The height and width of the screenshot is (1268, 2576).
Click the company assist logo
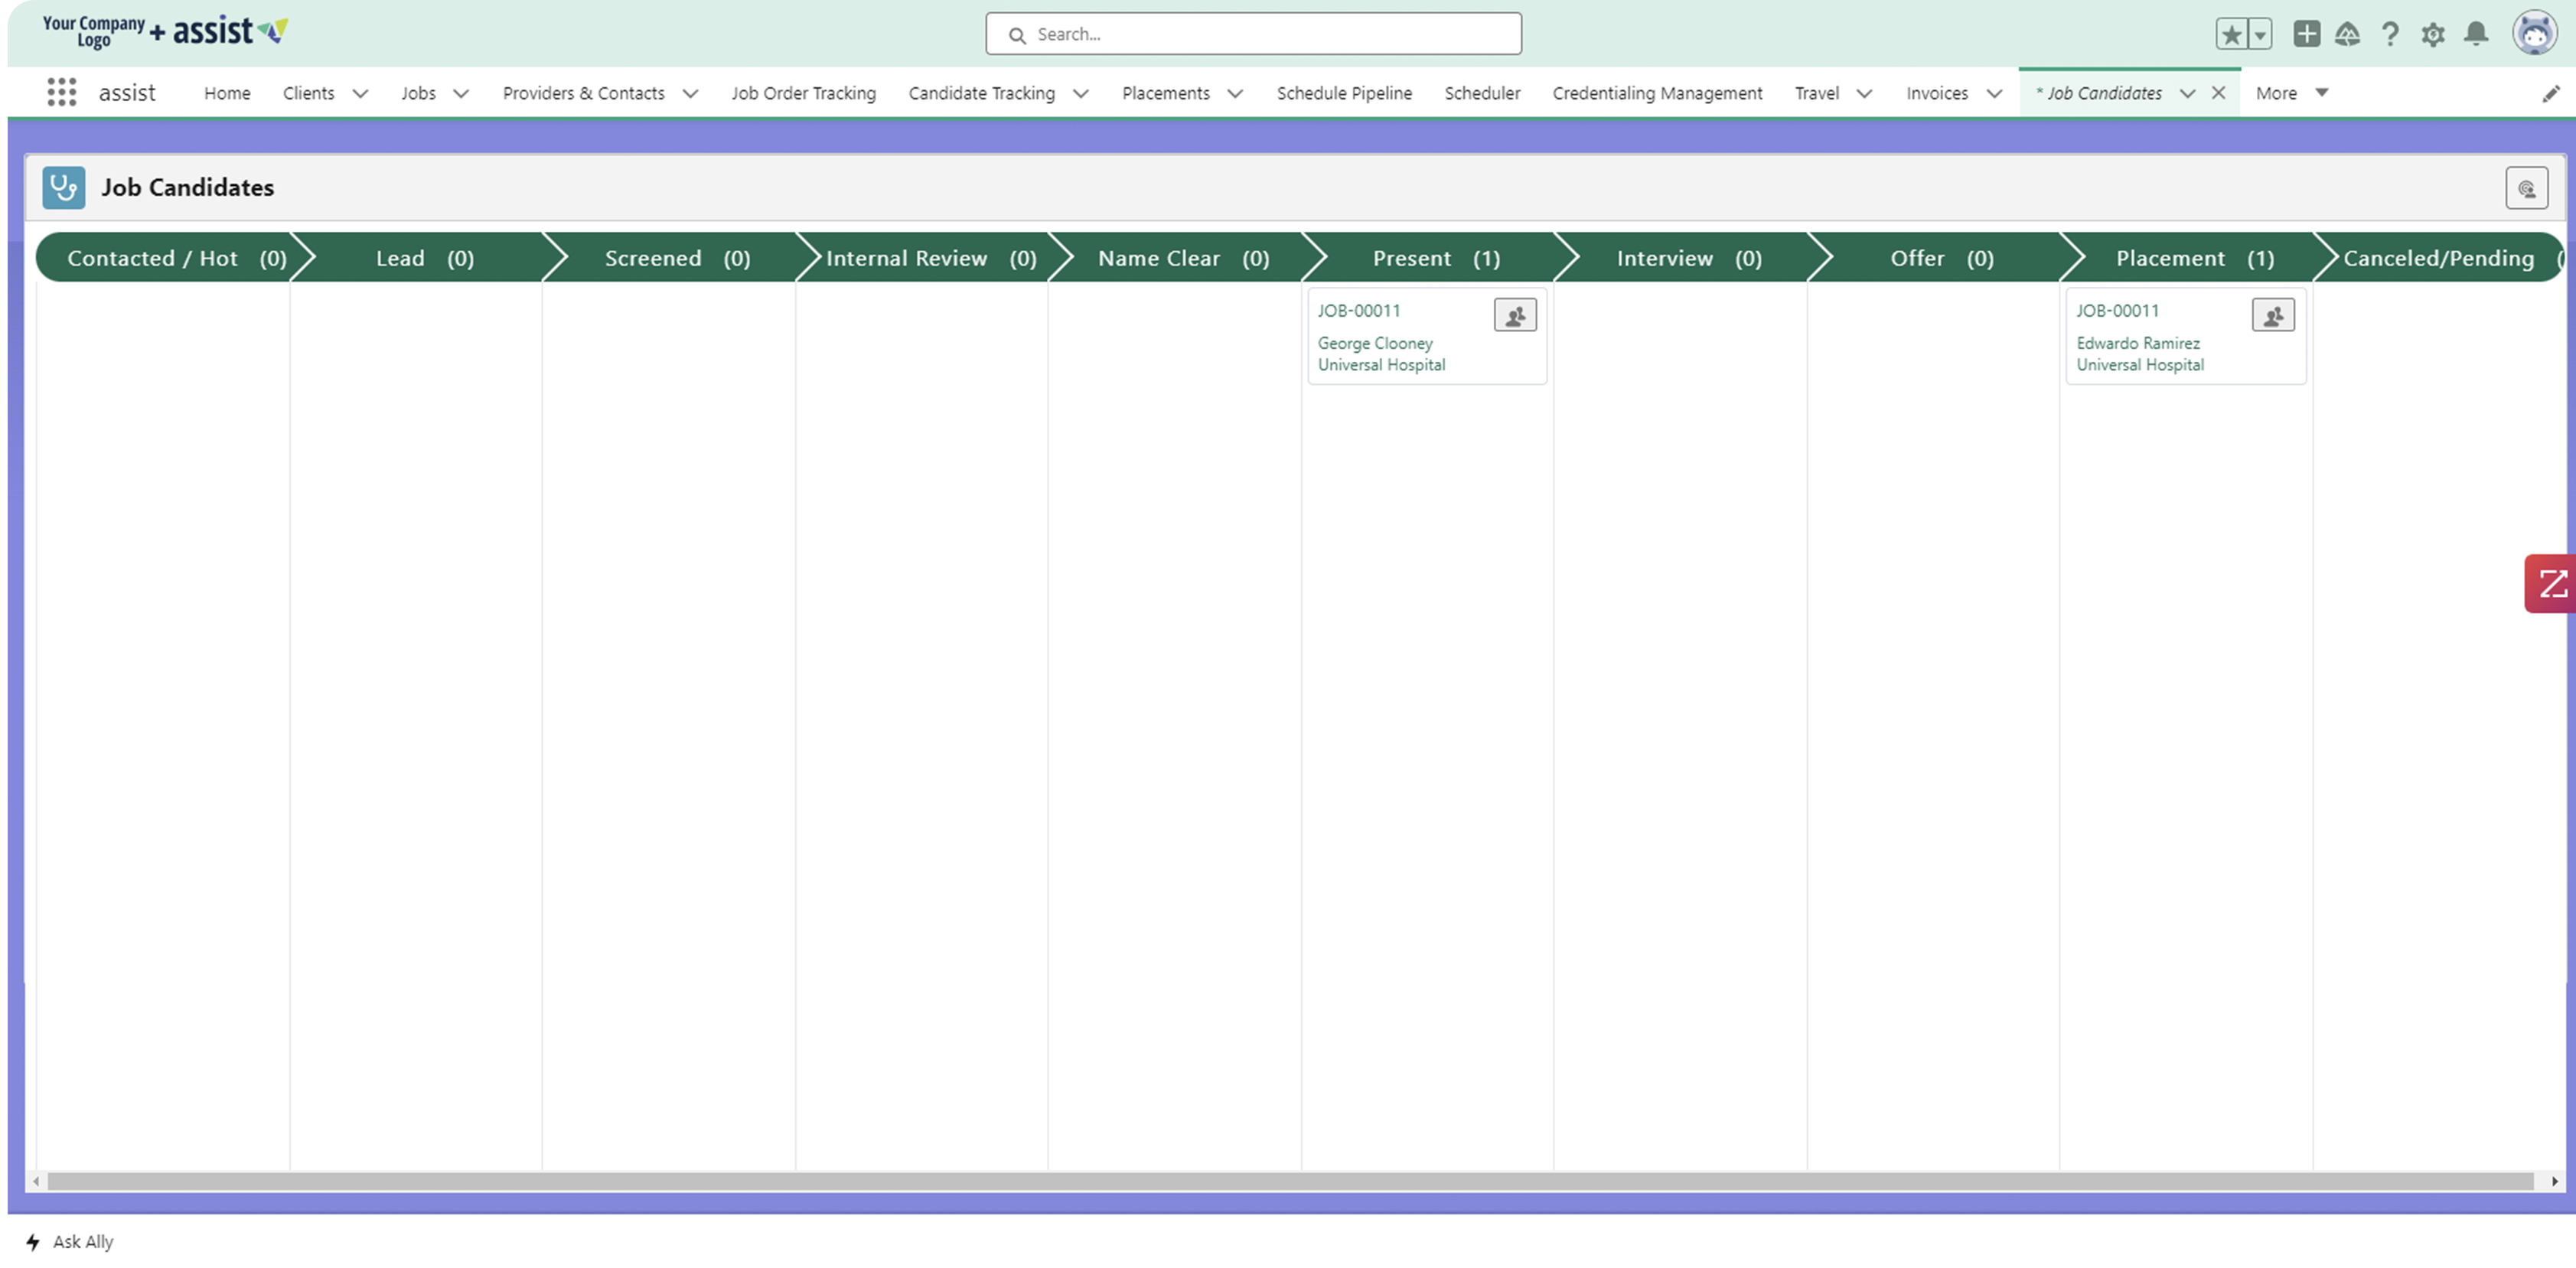(165, 32)
